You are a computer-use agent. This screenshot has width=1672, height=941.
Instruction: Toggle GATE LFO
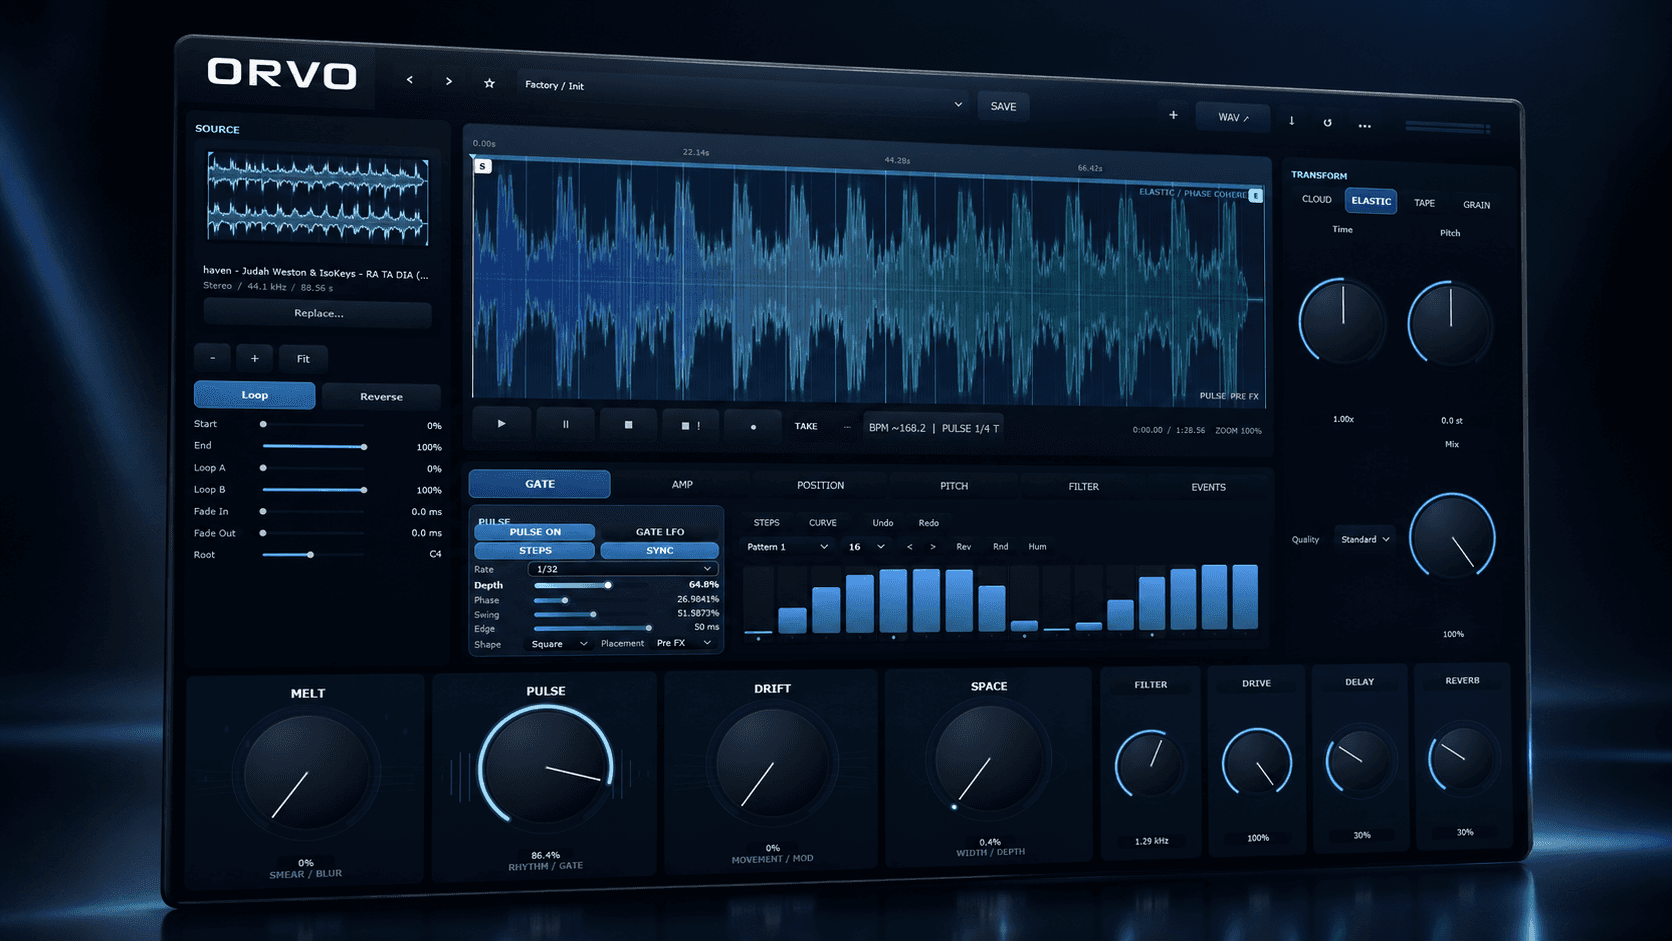pos(660,532)
